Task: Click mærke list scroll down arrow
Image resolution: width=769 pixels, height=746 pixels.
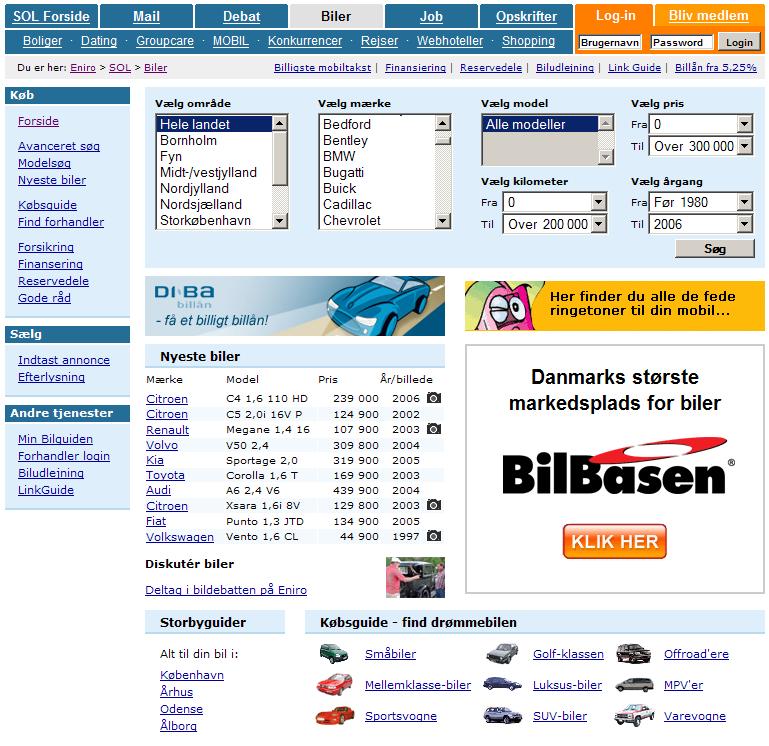Action: pyautogui.click(x=442, y=221)
